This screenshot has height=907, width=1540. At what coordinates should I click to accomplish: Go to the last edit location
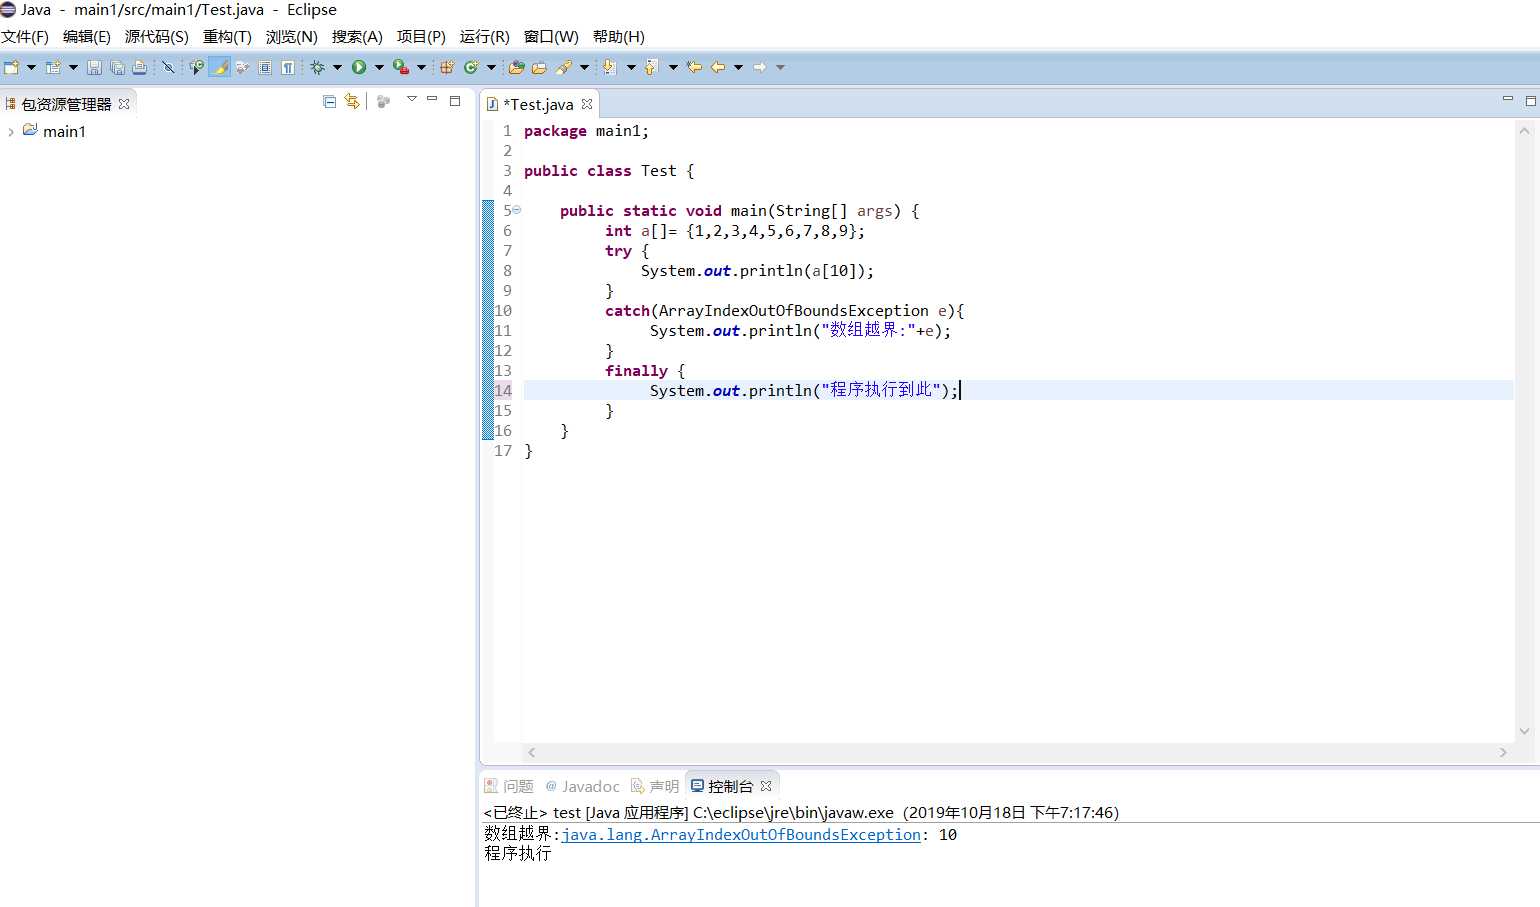pyautogui.click(x=694, y=67)
